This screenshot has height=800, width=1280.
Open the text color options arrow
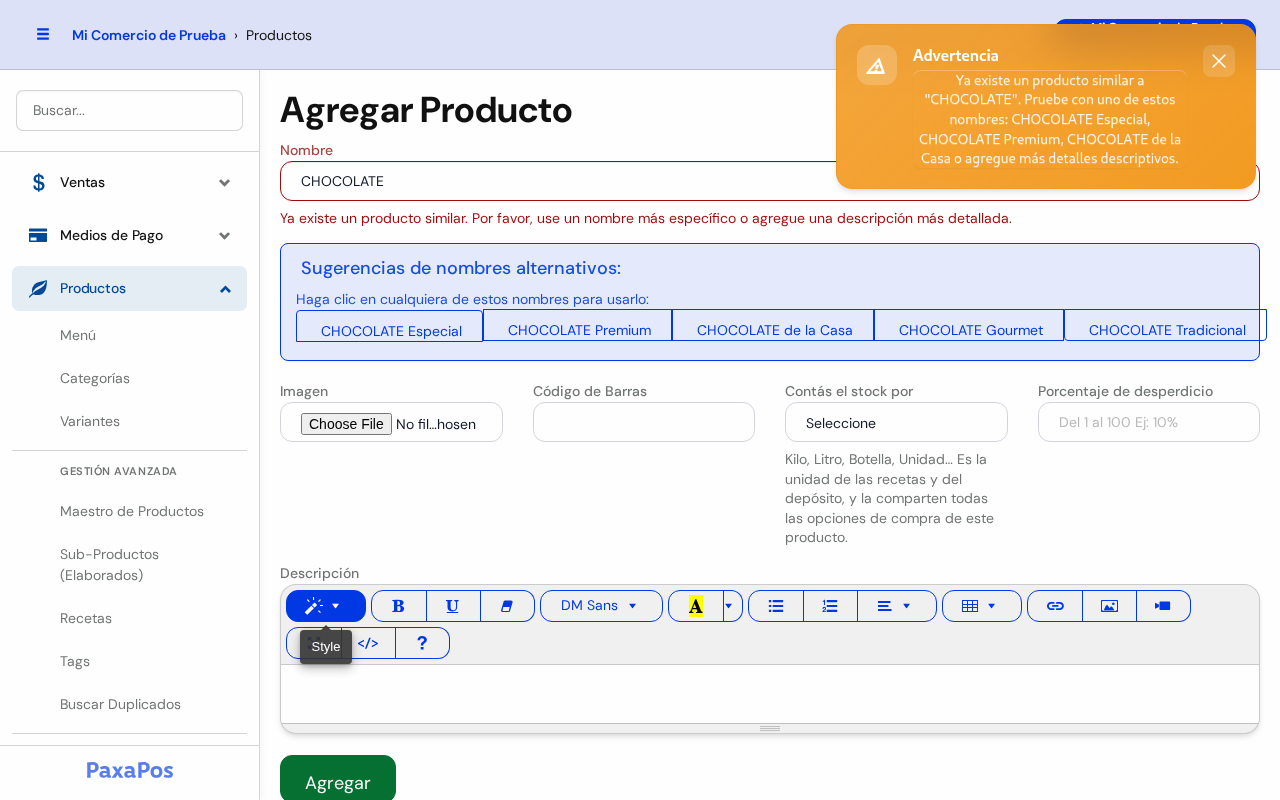click(733, 606)
